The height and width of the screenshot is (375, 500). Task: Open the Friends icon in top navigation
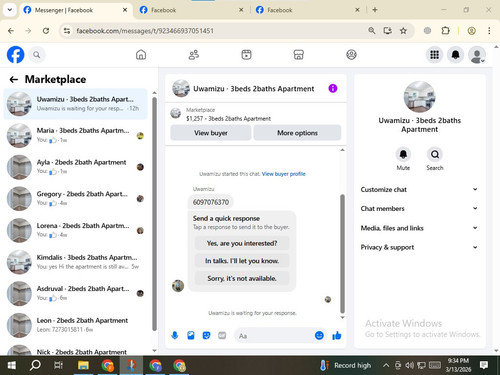pyautogui.click(x=194, y=55)
